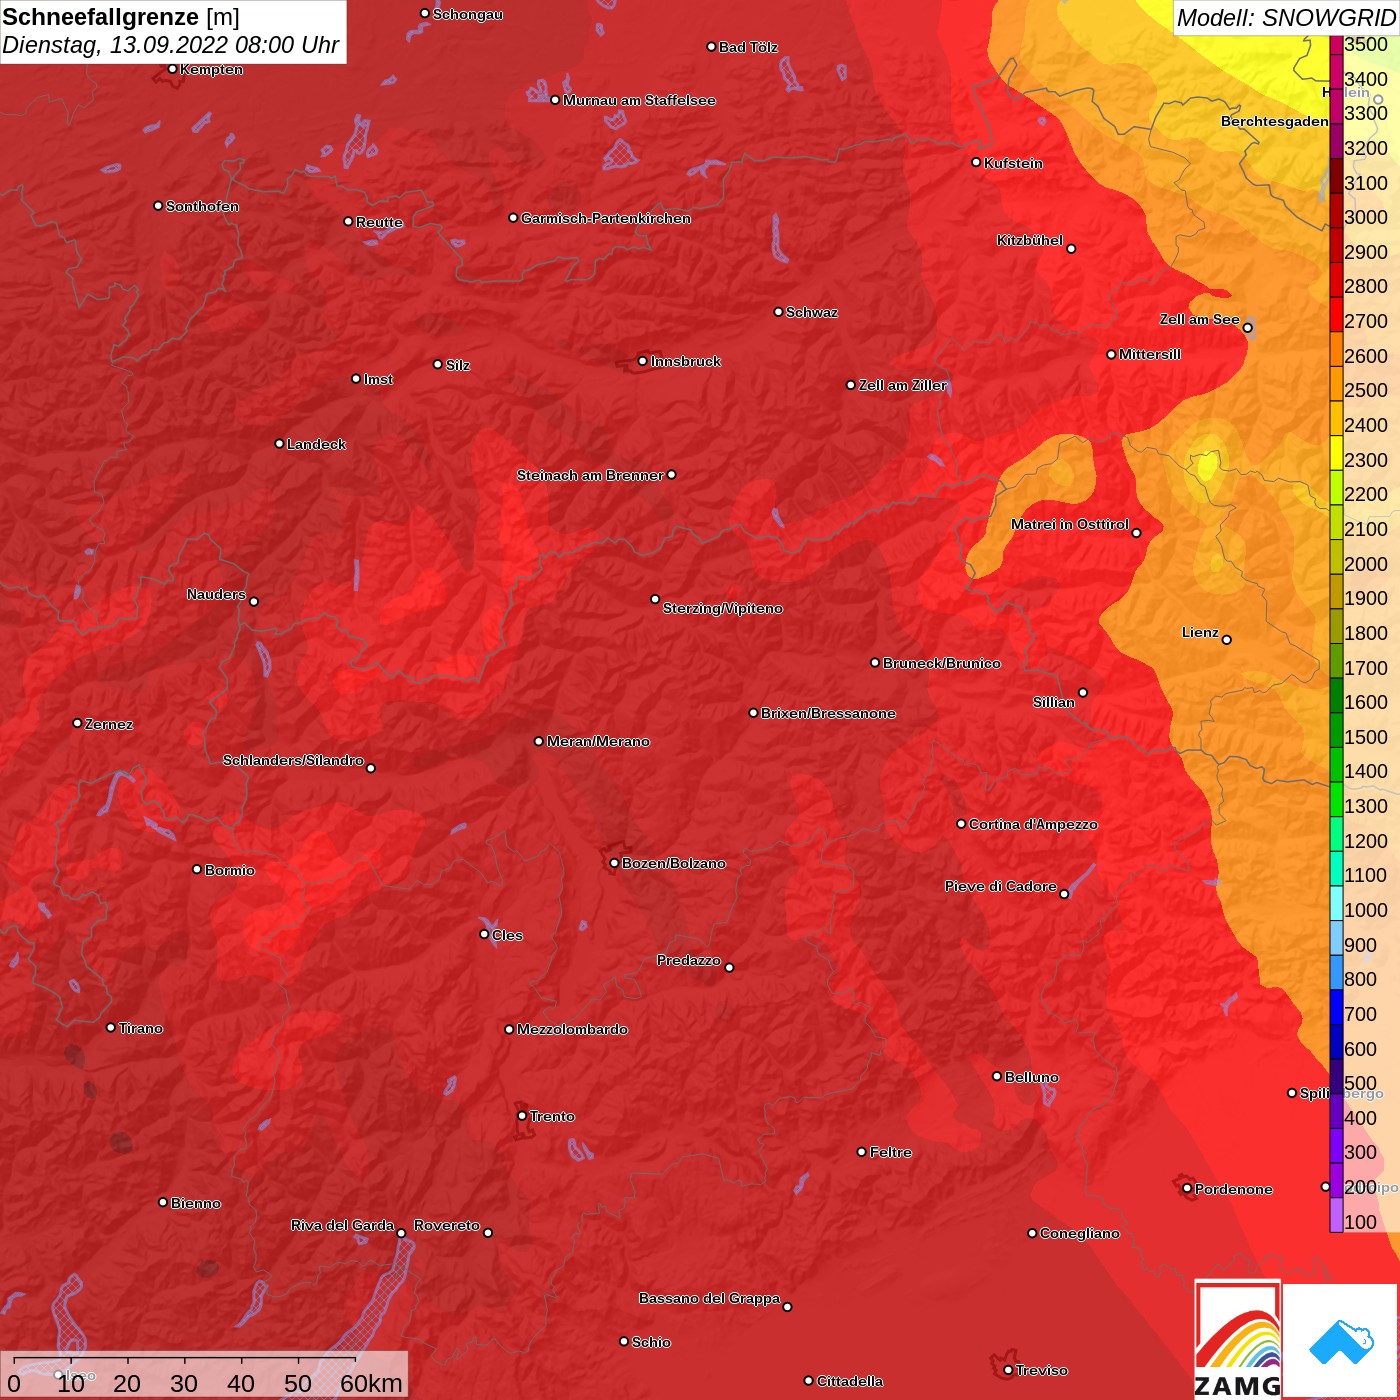Click the Cles label

click(507, 935)
